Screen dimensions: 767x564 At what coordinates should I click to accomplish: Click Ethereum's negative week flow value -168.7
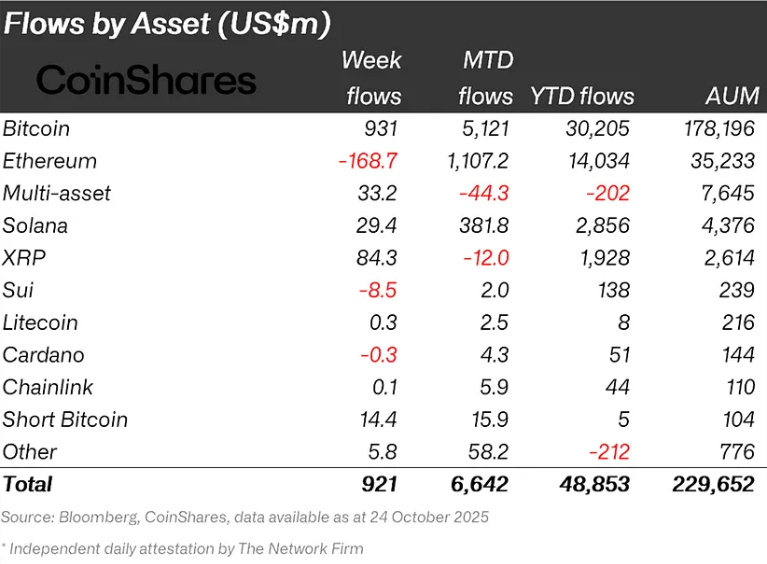pos(370,161)
